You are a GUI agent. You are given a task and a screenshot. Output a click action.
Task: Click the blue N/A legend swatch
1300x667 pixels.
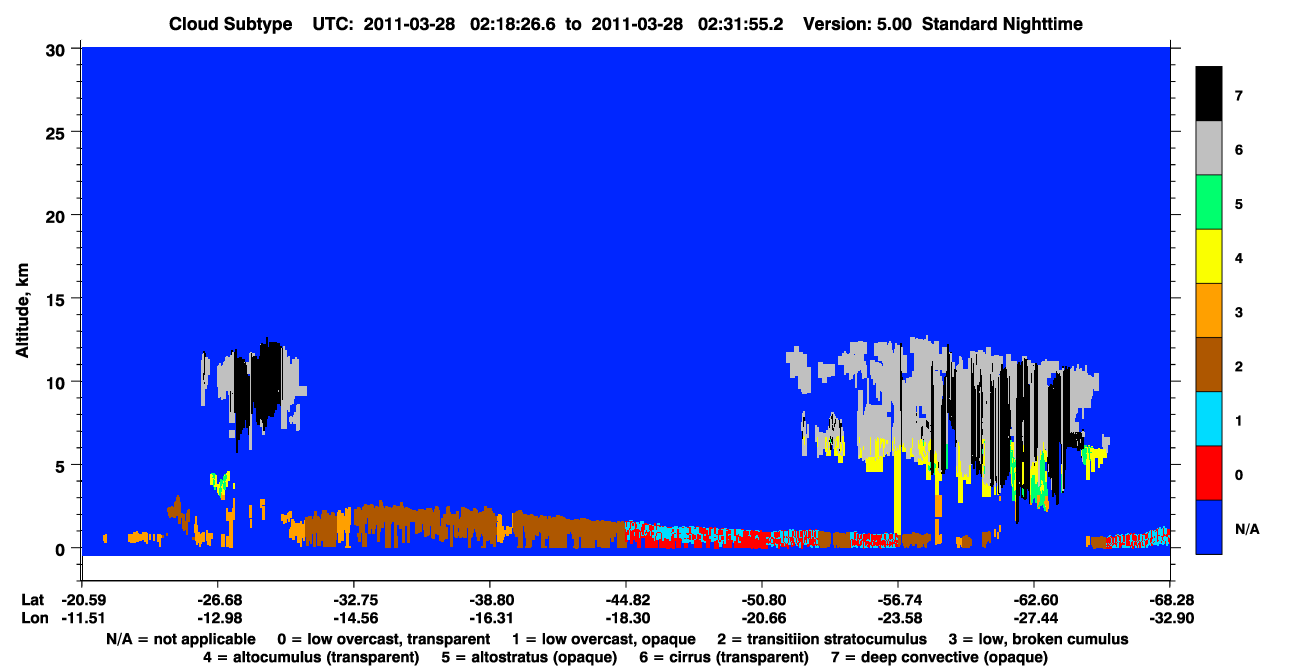(1209, 527)
